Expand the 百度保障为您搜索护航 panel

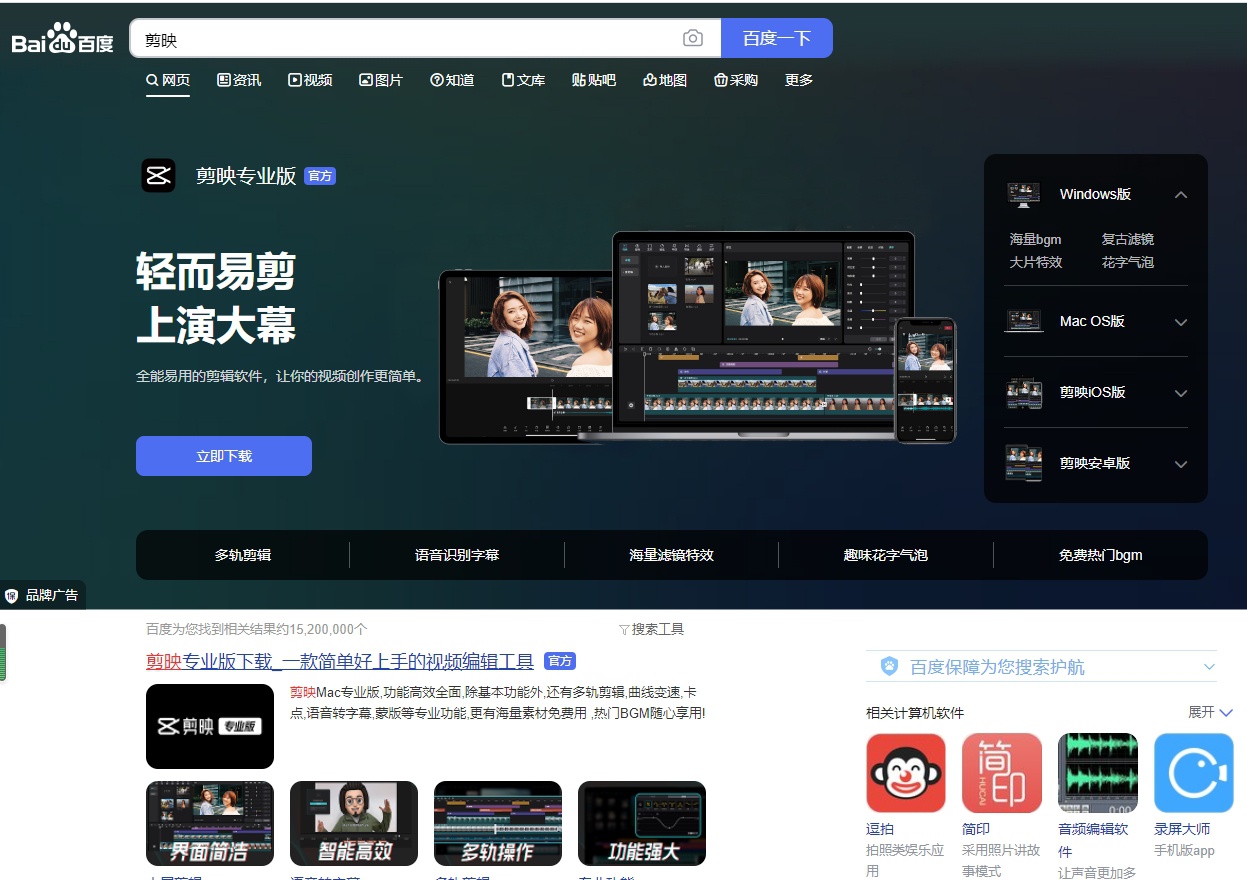coord(1210,667)
